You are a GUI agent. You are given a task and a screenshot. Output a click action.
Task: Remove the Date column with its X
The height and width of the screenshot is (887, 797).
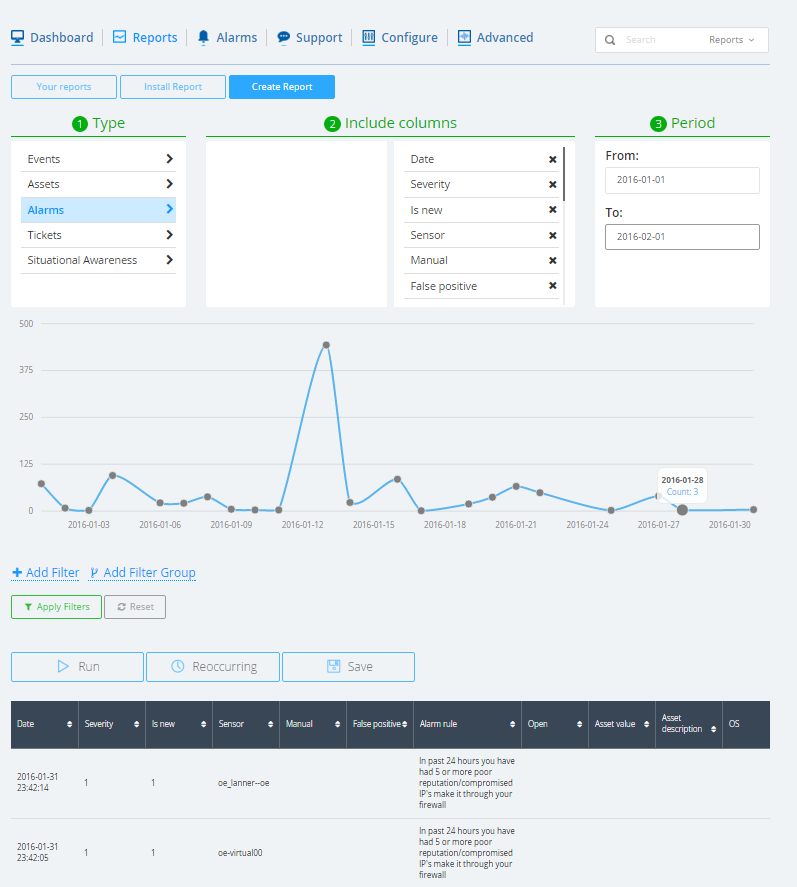coord(552,159)
